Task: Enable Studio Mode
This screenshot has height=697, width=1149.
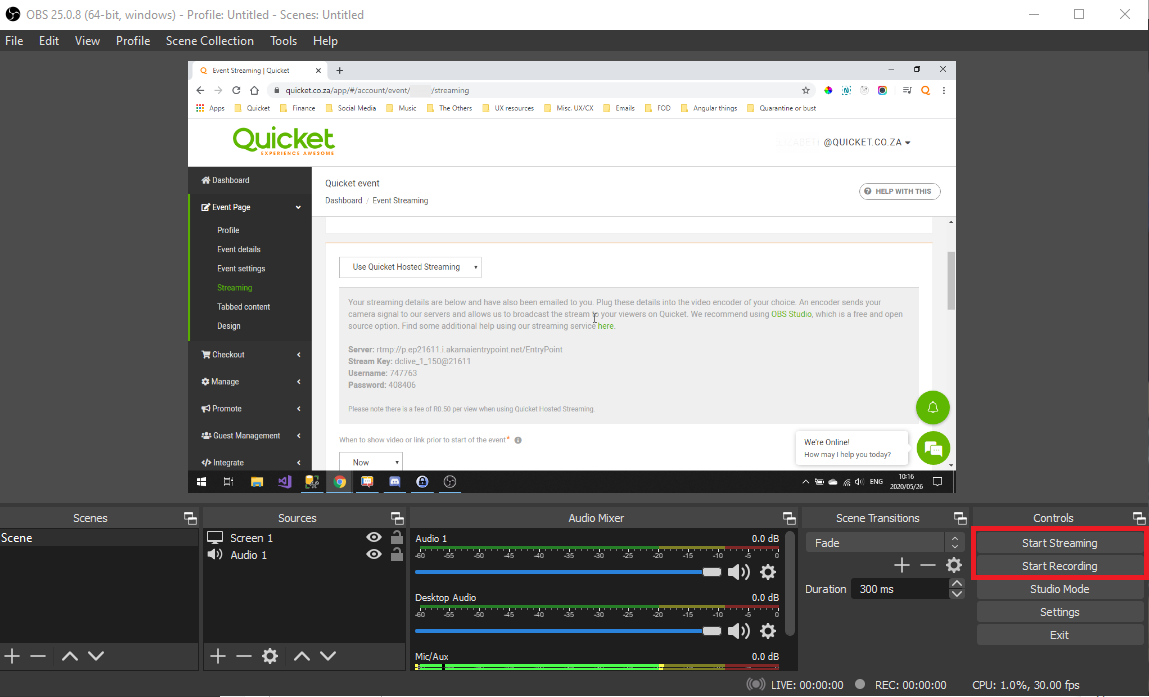Action: click(1059, 589)
